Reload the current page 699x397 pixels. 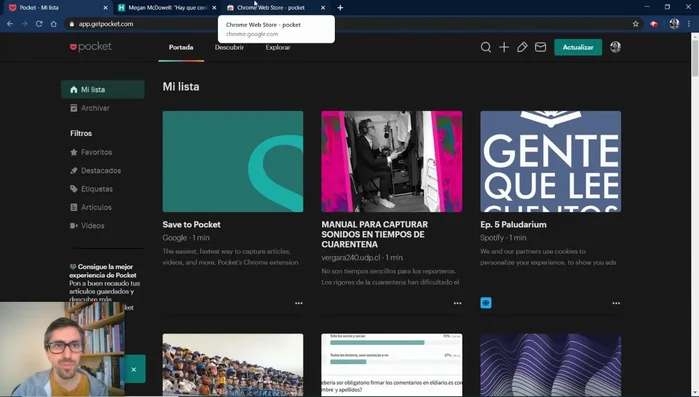coord(39,24)
